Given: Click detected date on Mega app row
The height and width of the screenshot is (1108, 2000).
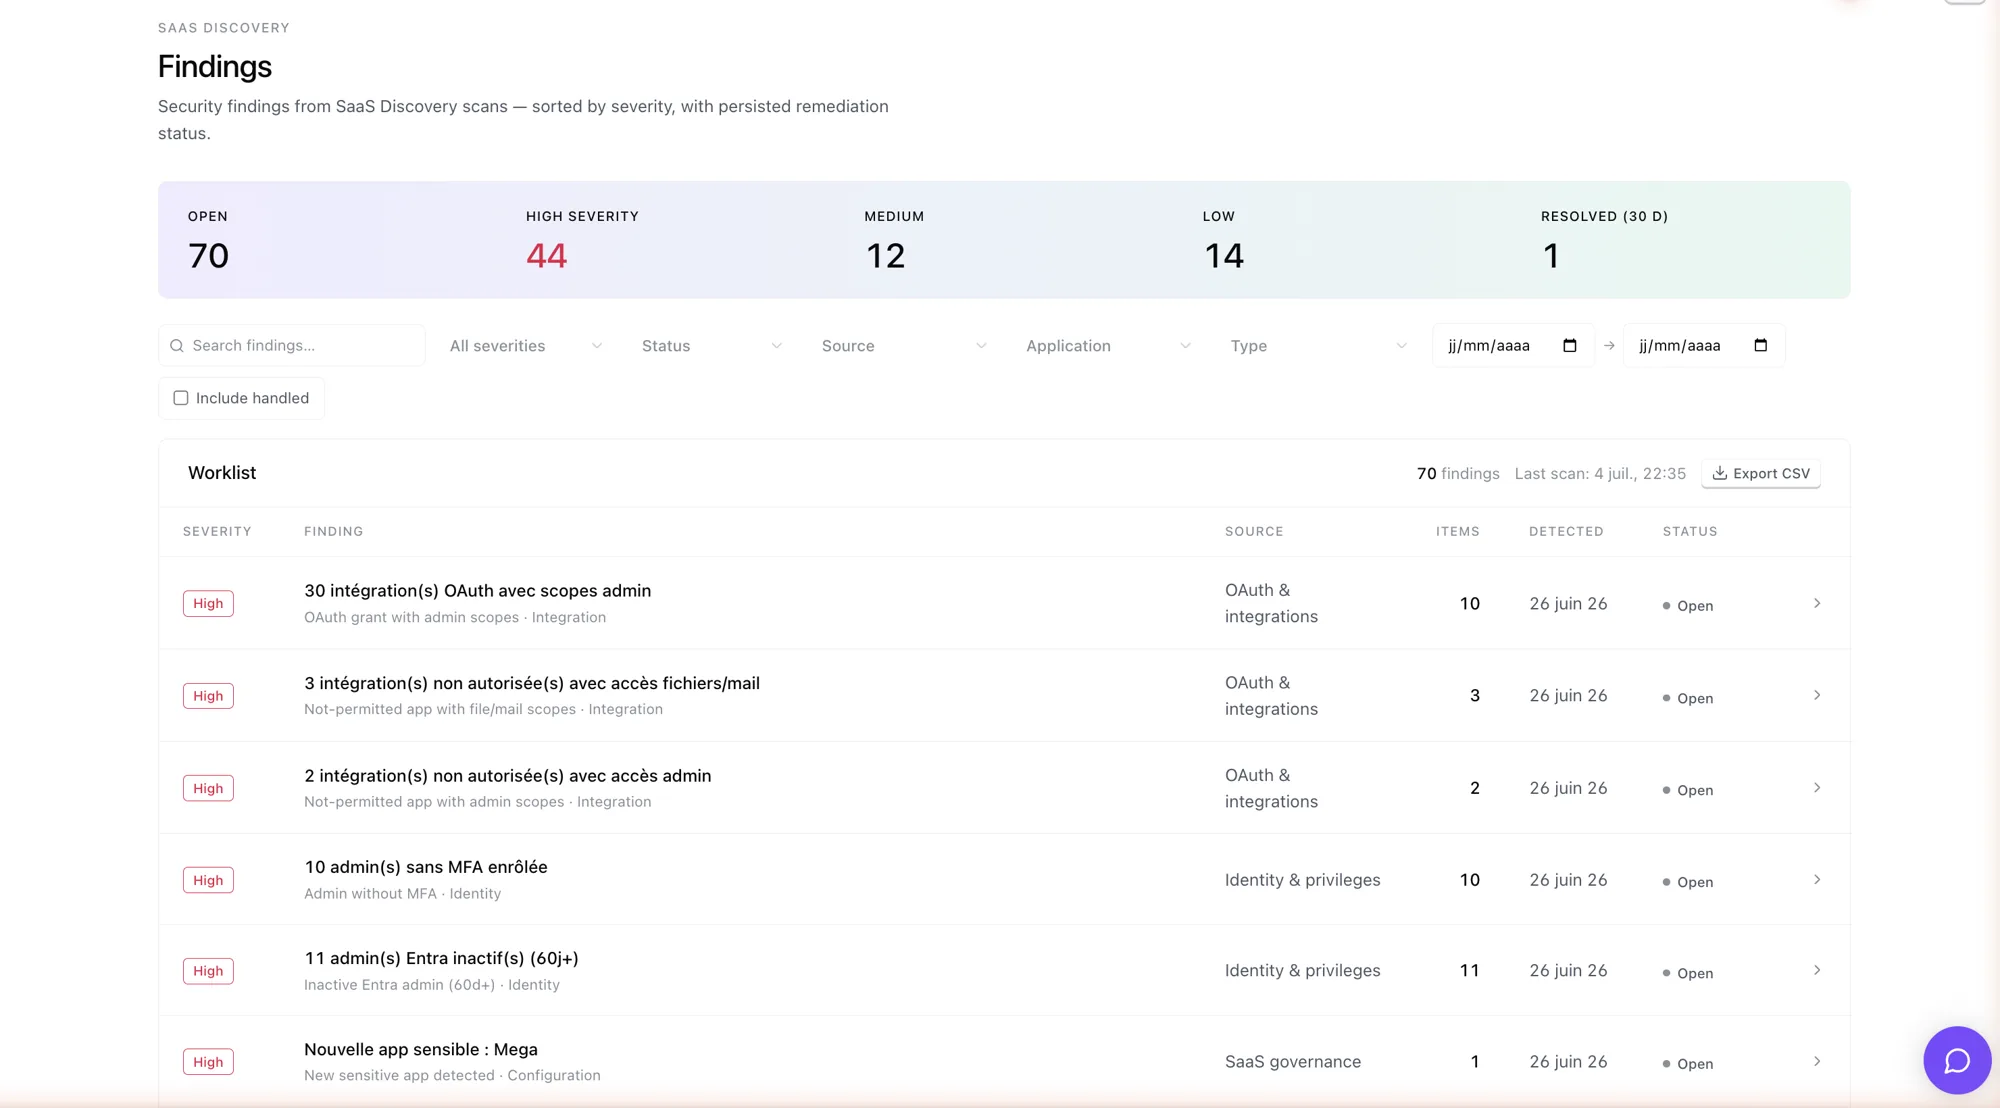Looking at the screenshot, I should 1568,1062.
